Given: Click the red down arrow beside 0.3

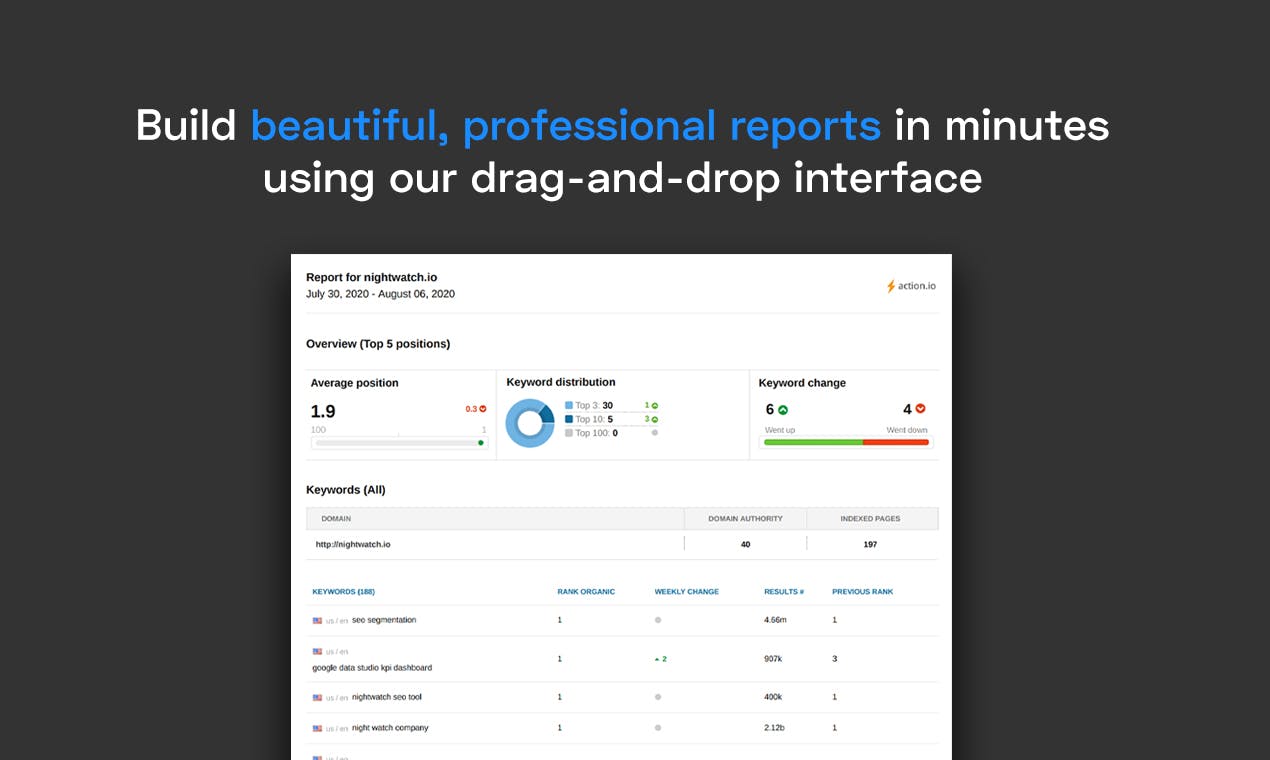Looking at the screenshot, I should 483,409.
